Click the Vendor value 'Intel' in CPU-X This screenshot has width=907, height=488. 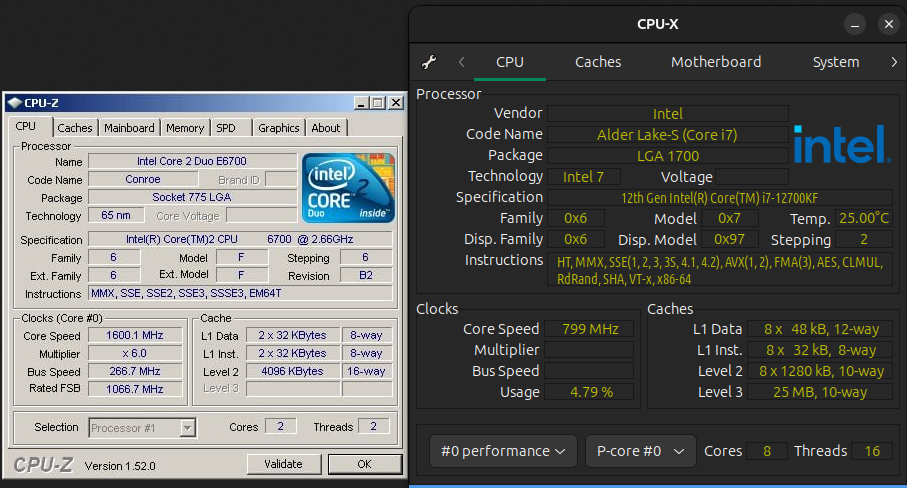click(668, 114)
